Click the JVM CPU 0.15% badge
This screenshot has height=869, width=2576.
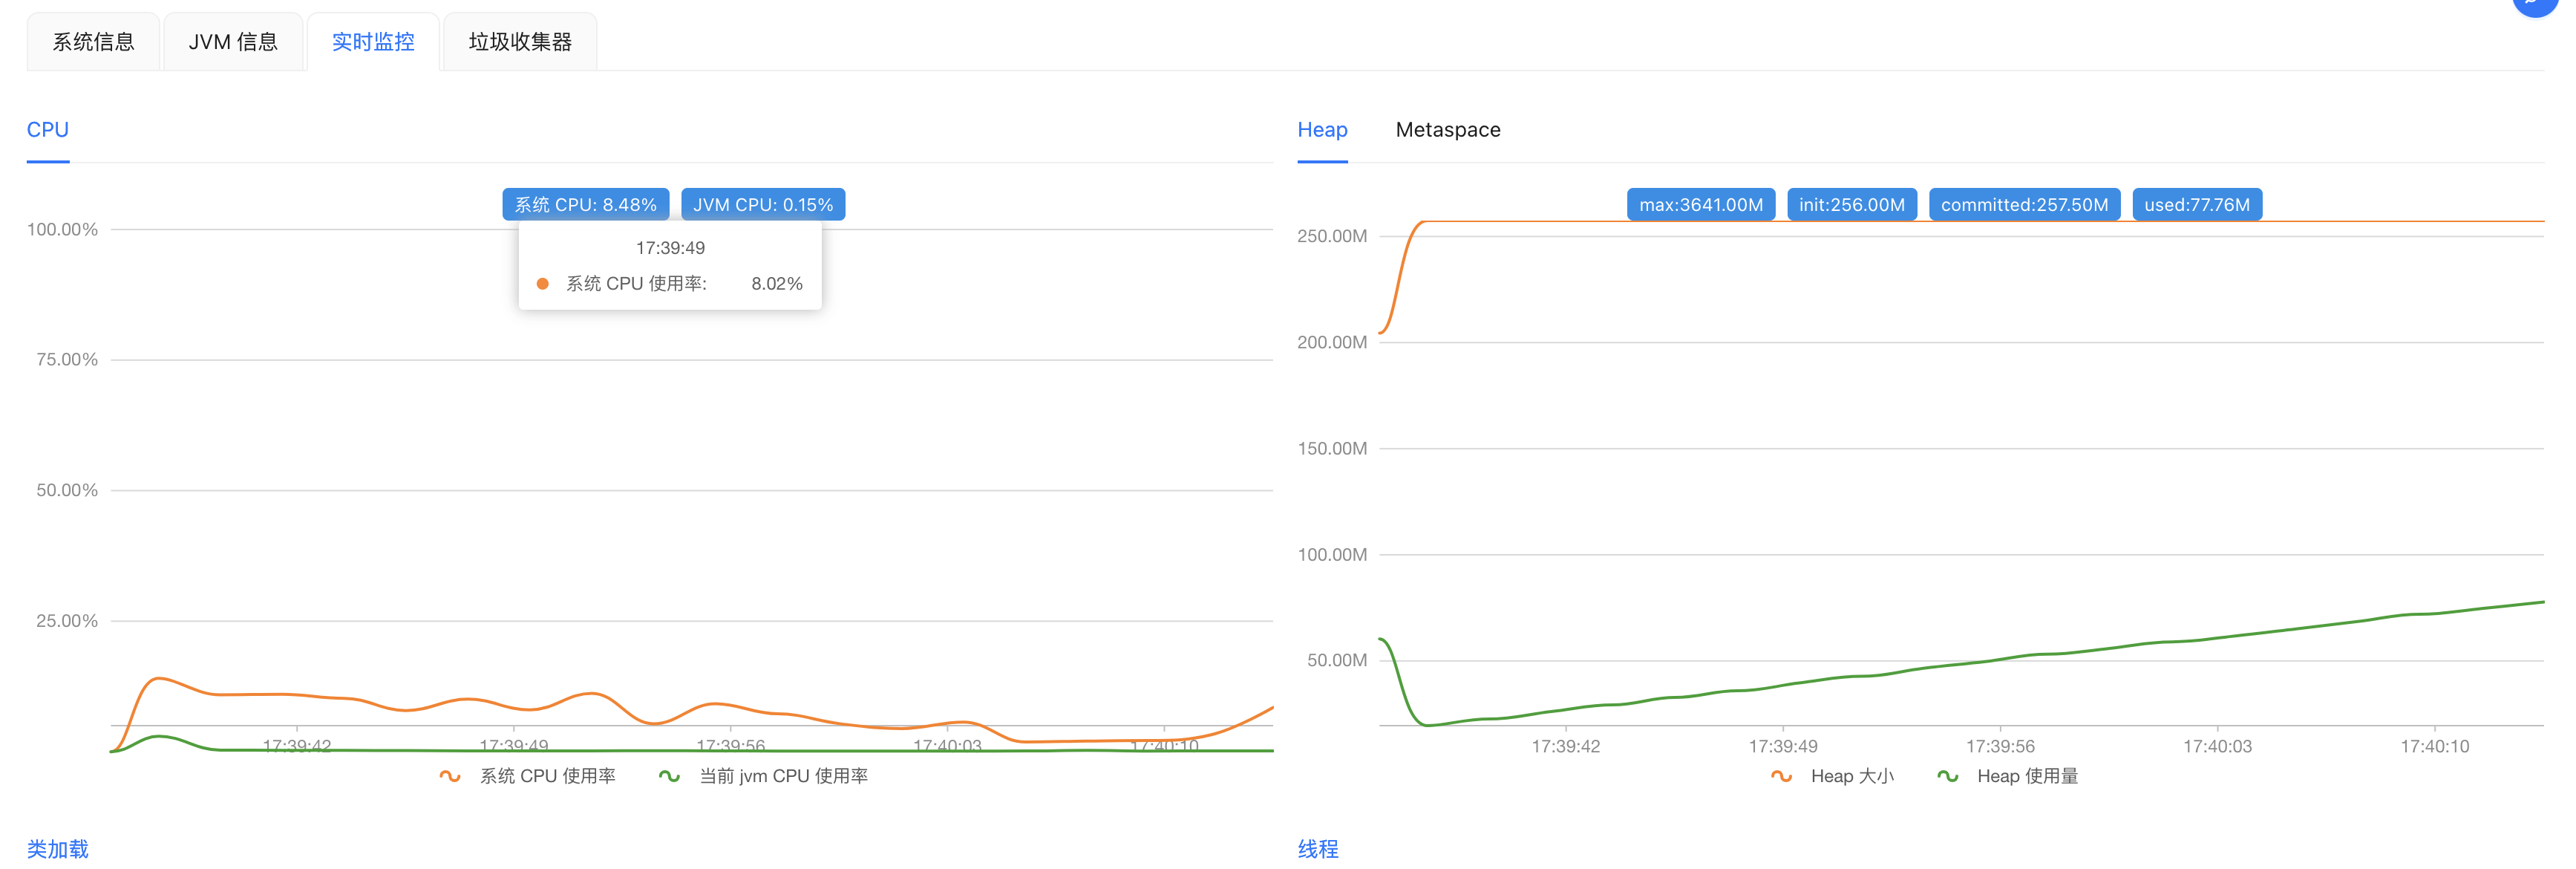click(x=763, y=205)
